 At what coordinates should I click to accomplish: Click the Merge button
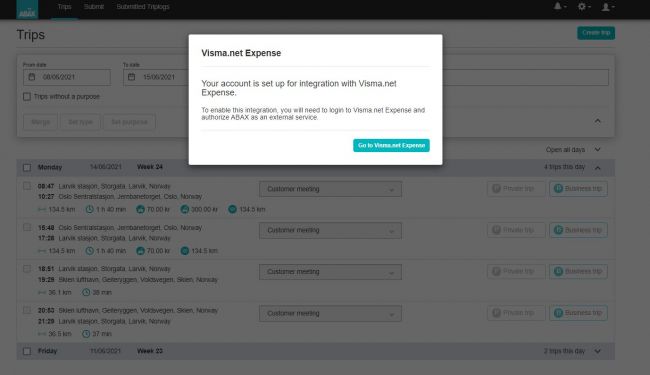[40, 122]
